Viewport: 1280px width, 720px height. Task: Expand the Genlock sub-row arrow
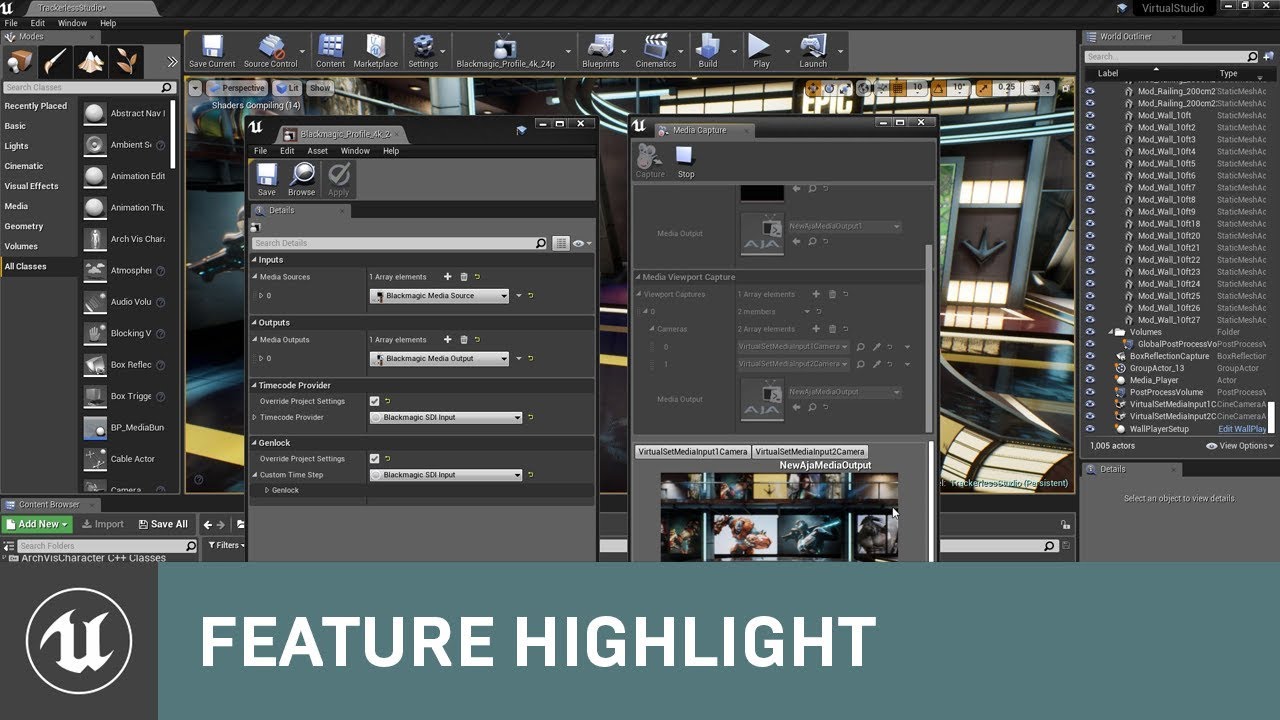coord(267,490)
